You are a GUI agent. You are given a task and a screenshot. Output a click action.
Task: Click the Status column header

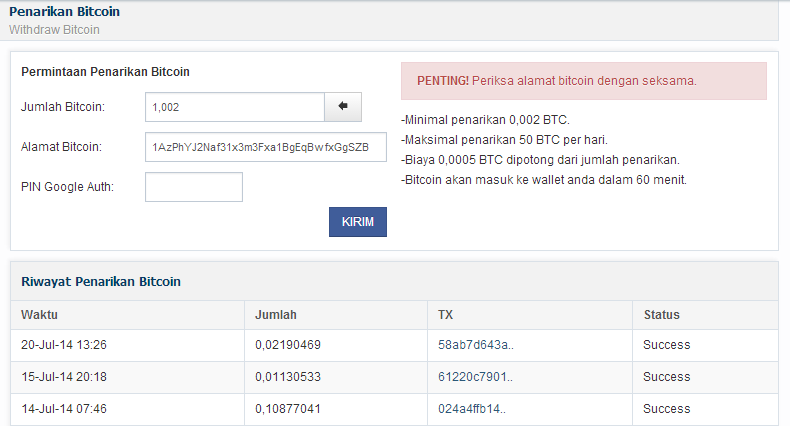point(662,315)
